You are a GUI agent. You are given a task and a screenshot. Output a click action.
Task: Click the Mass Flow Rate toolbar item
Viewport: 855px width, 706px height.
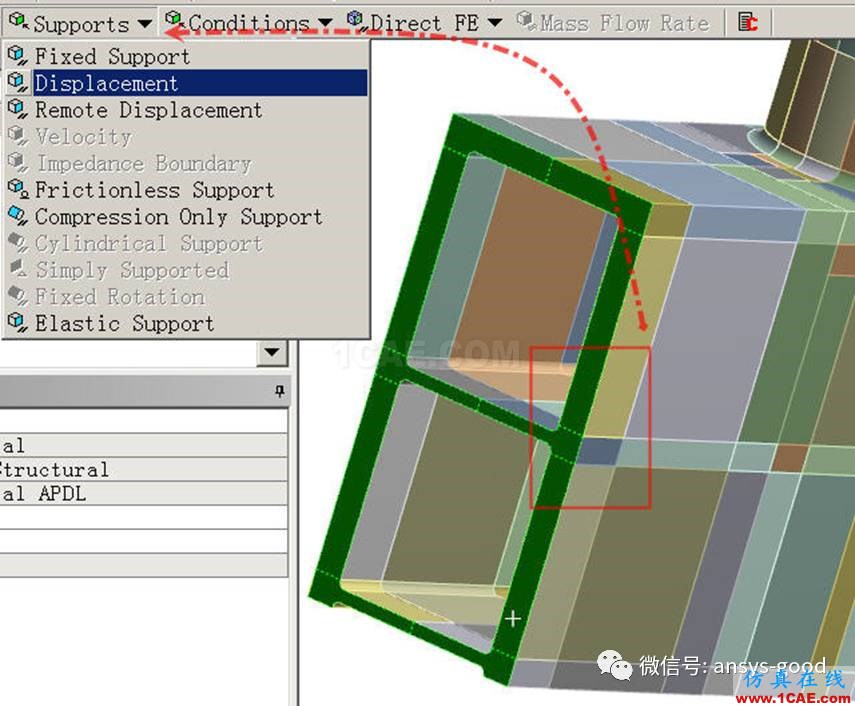613,23
